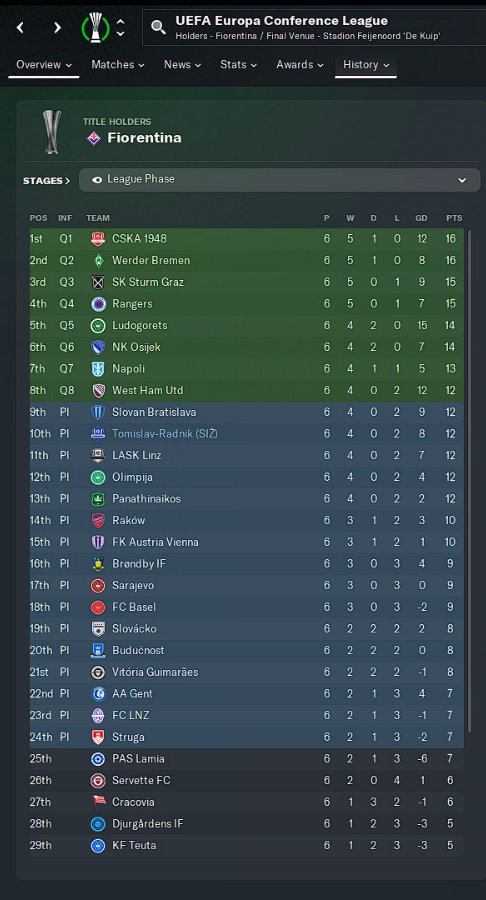Viewport: 486px width, 900px height.
Task: Click the search magnifier icon
Action: [x=158, y=26]
